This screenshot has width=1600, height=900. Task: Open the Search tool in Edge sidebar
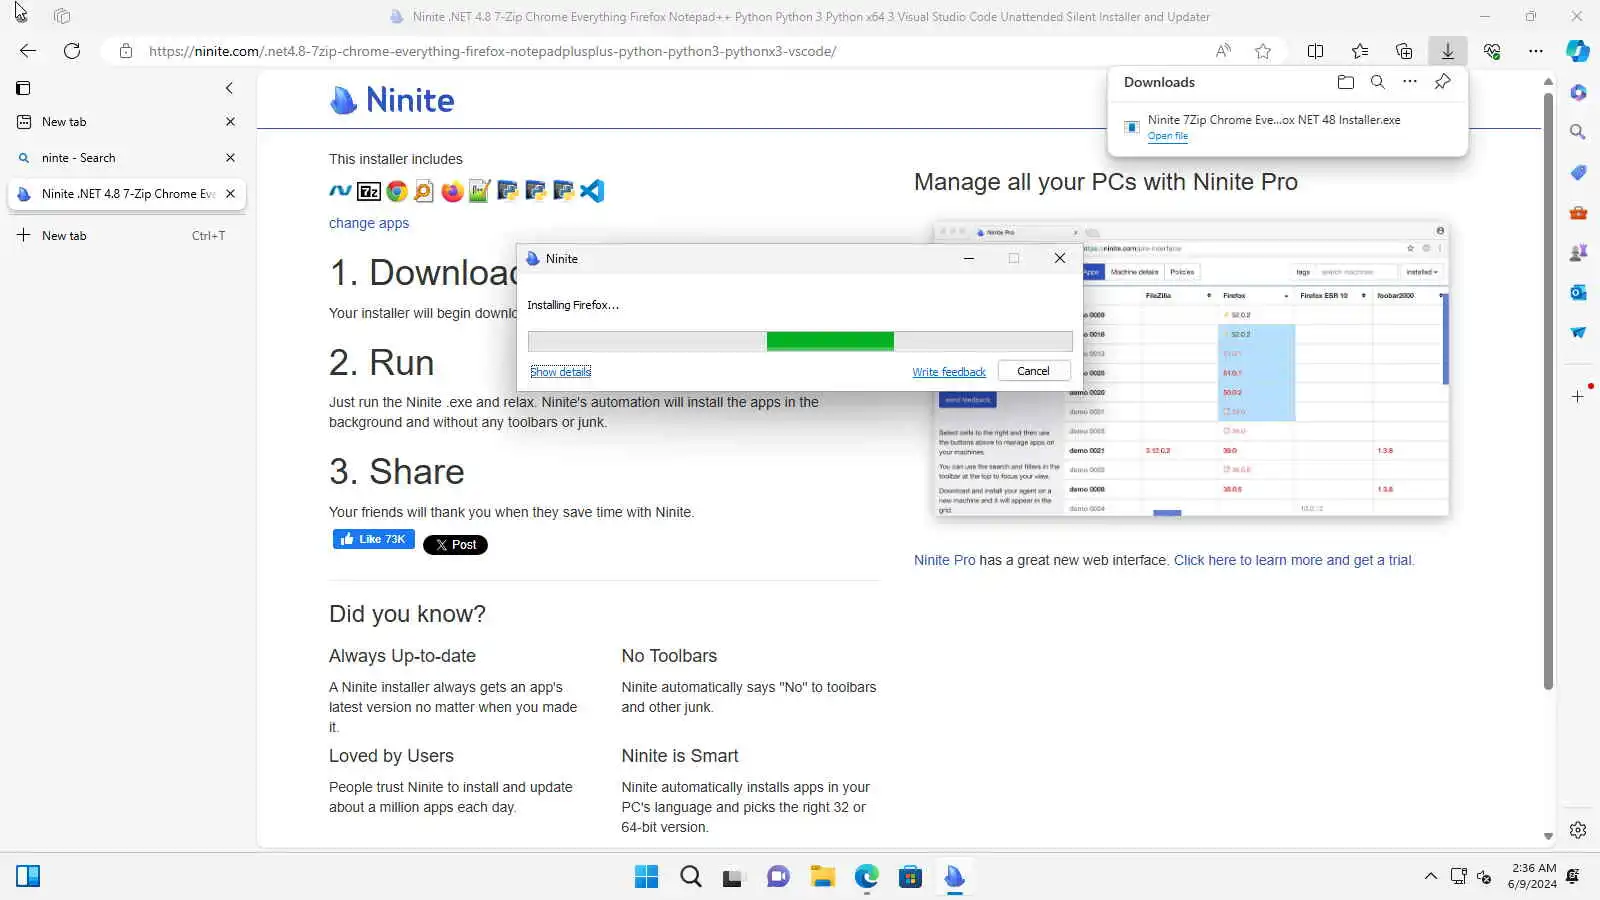(x=1578, y=132)
